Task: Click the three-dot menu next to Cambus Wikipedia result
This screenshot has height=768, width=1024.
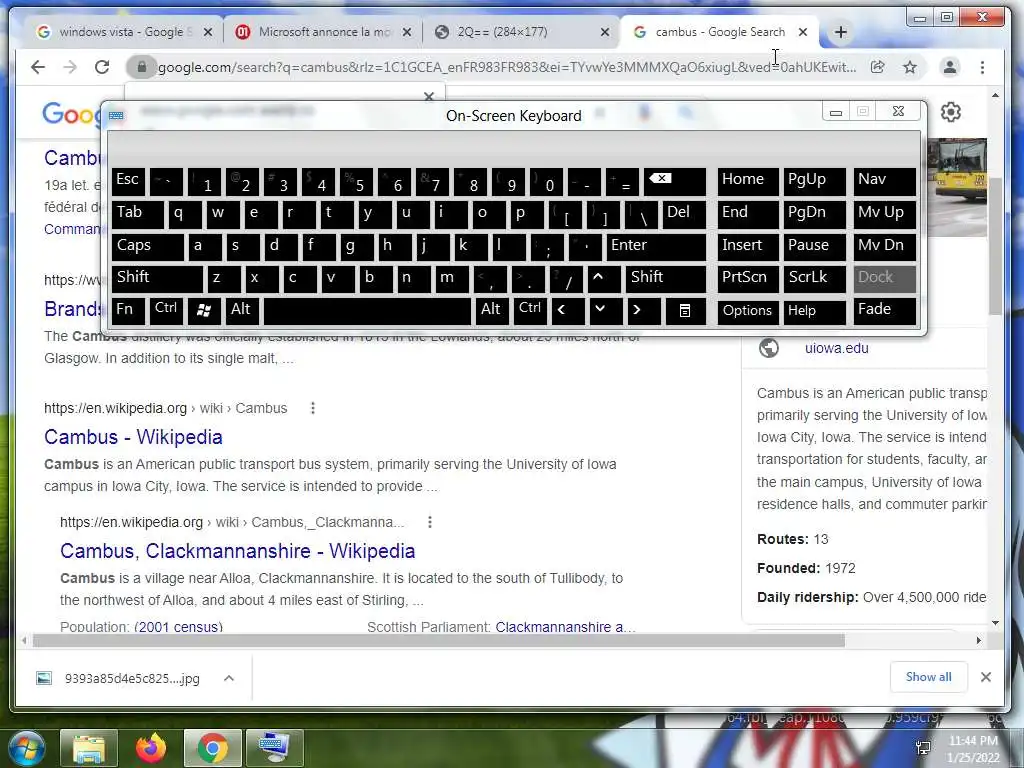Action: pyautogui.click(x=313, y=408)
